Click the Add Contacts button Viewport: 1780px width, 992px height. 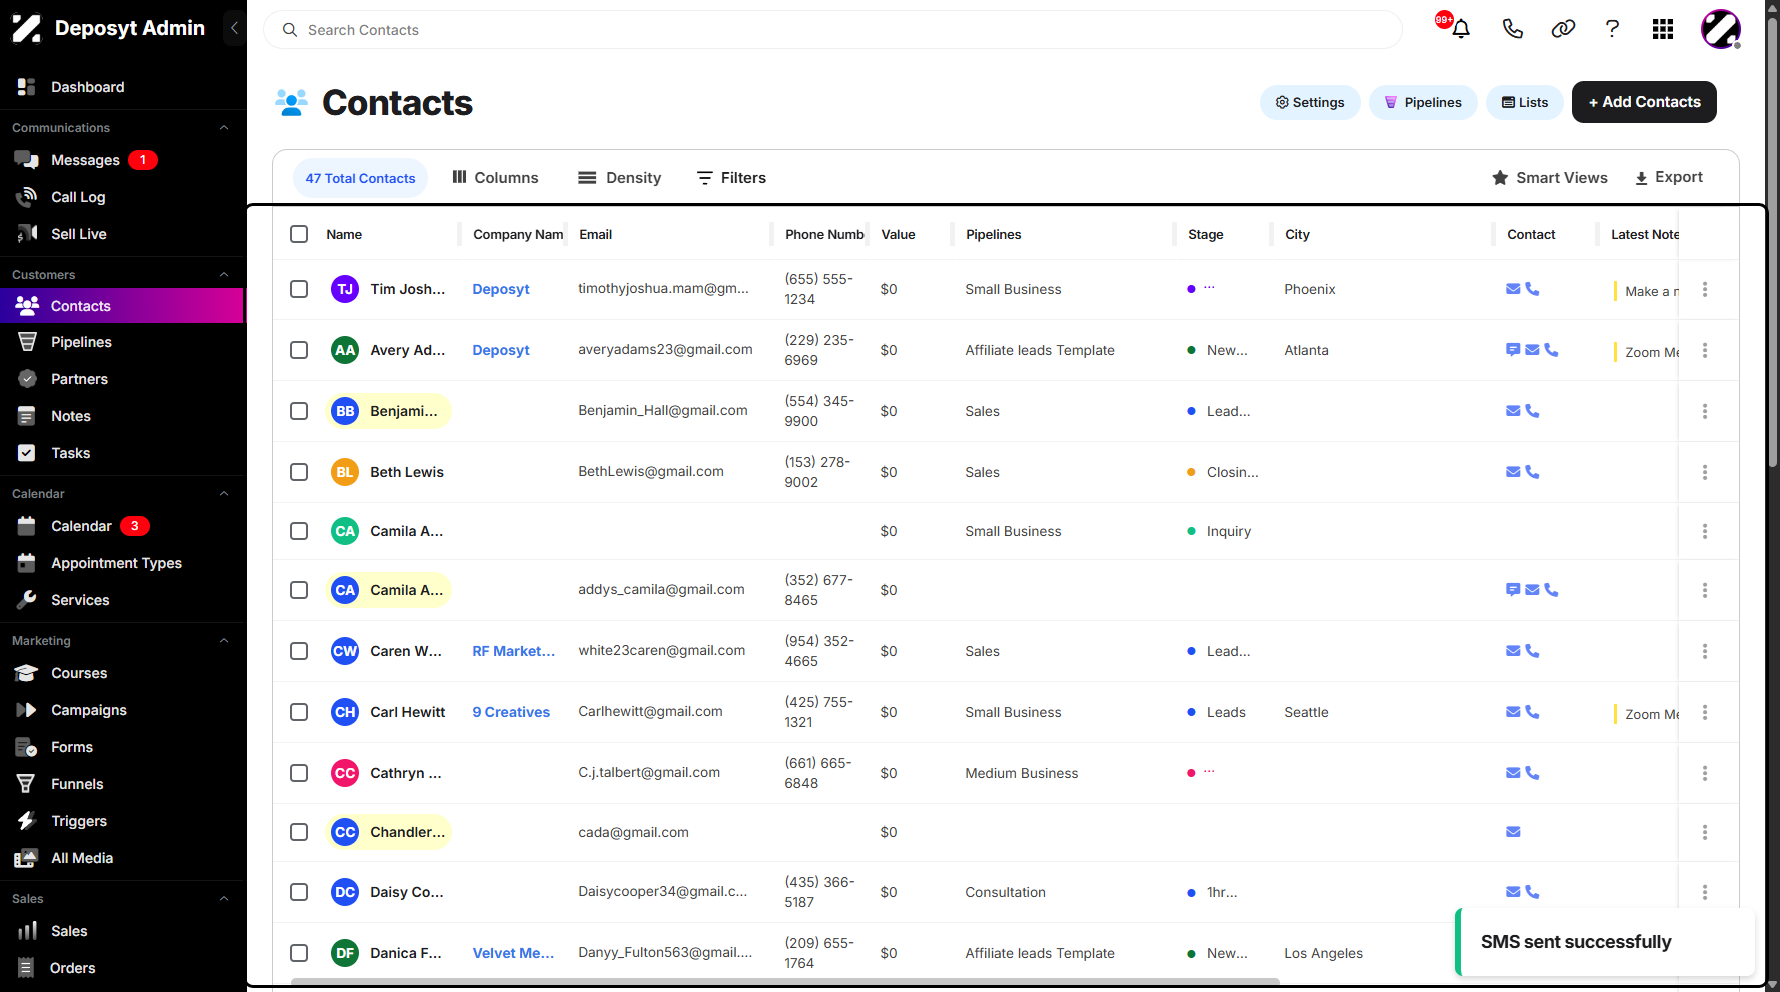(x=1644, y=102)
